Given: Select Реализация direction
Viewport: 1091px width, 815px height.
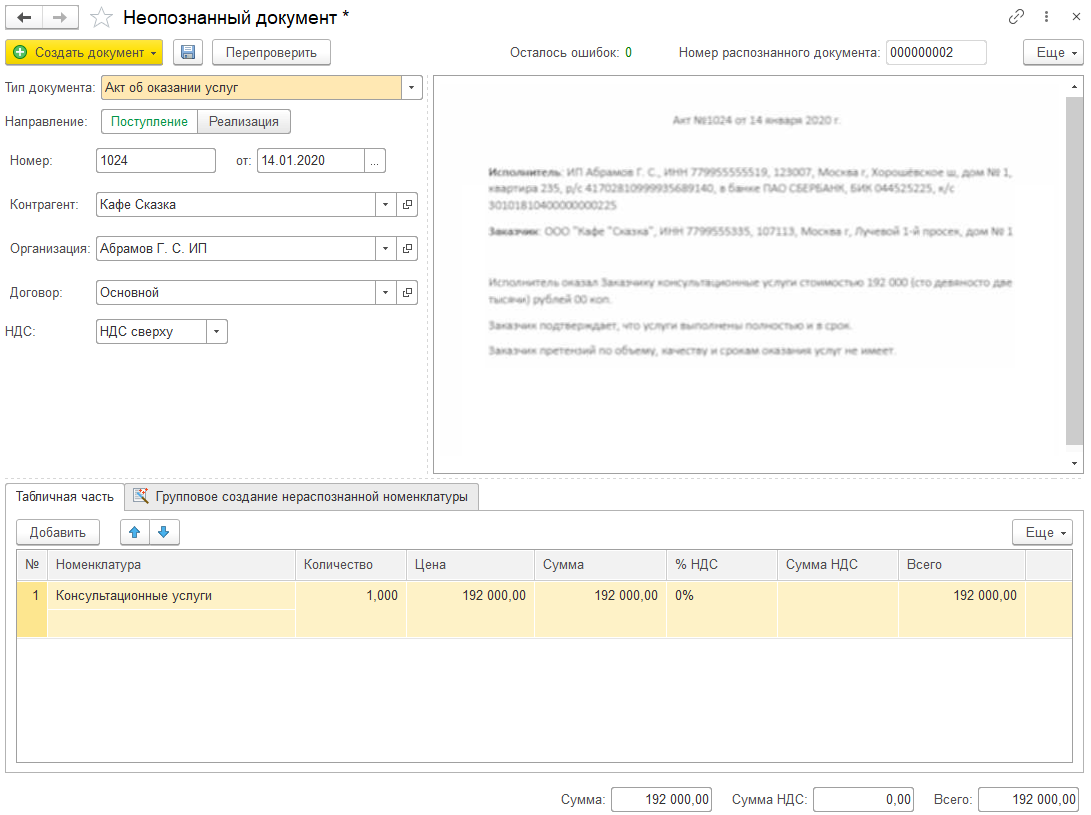Looking at the screenshot, I should pos(244,121).
